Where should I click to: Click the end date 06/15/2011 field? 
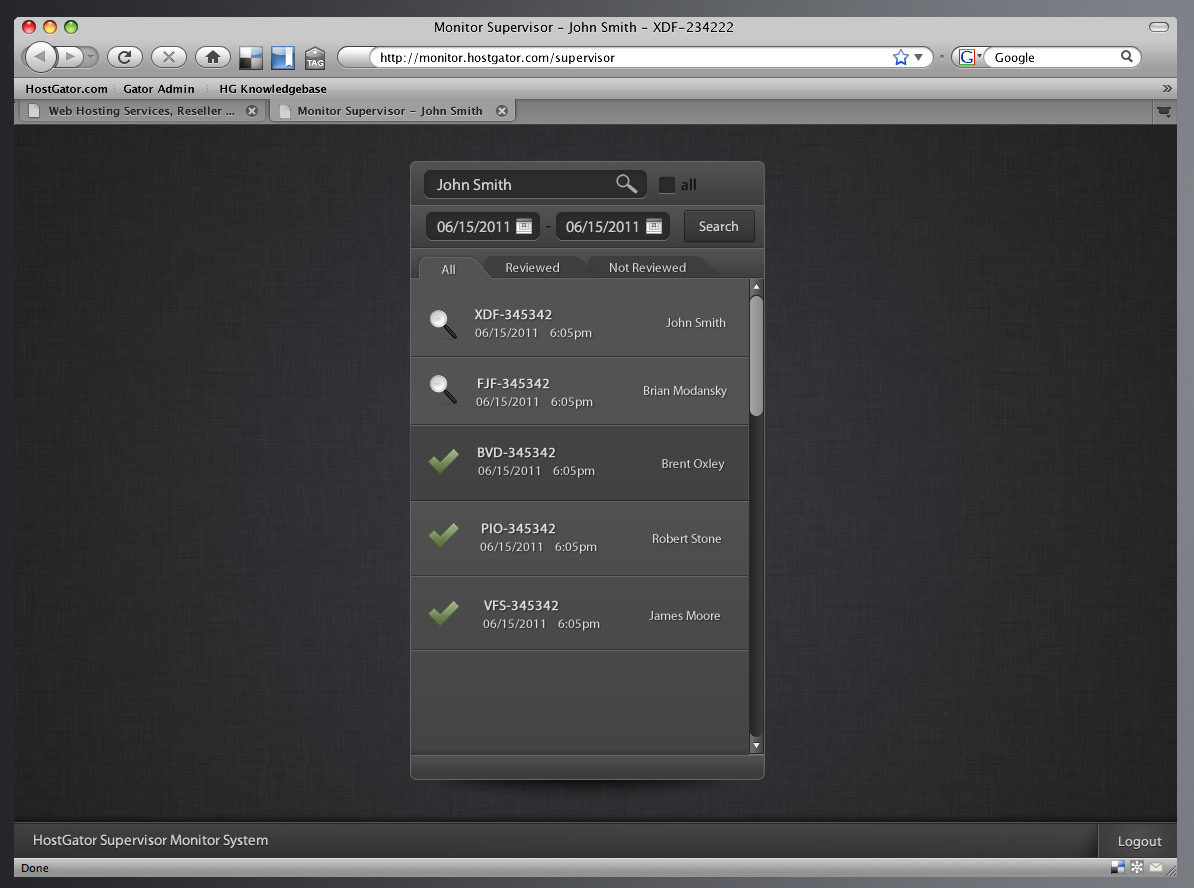pos(612,226)
